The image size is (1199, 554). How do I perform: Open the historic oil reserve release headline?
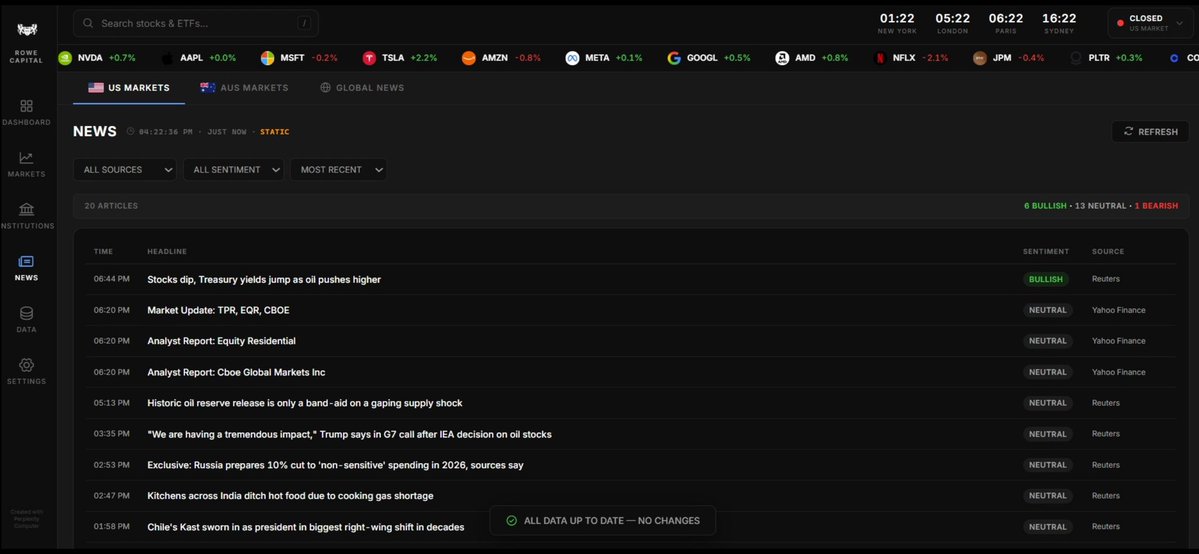(x=304, y=403)
